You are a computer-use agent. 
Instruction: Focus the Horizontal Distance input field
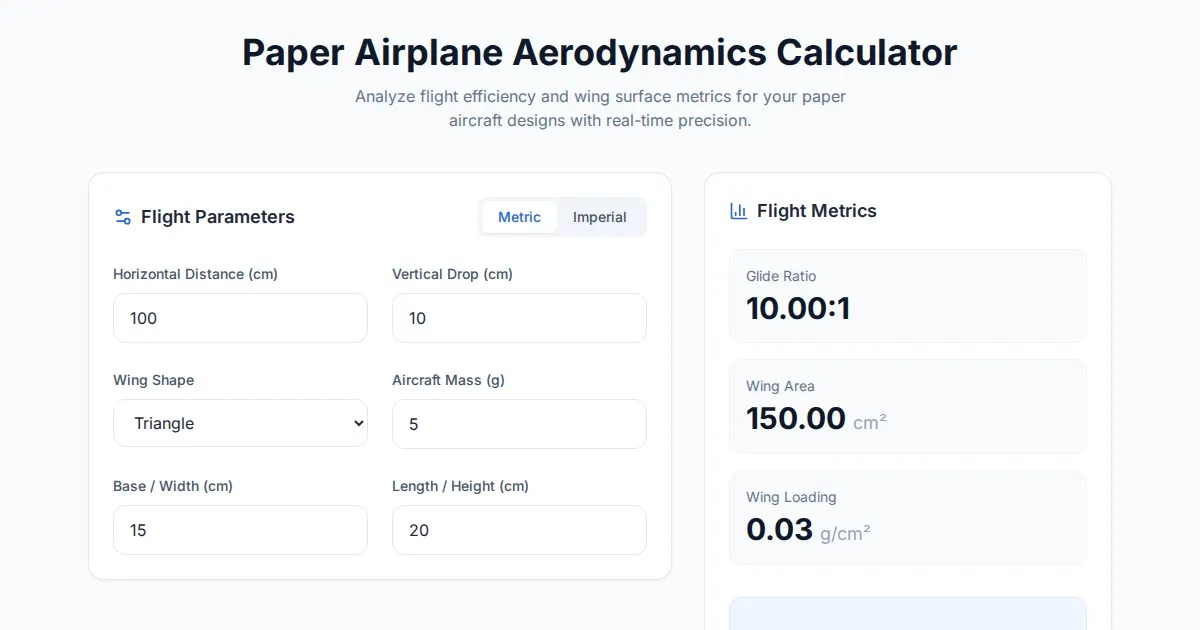click(x=240, y=318)
